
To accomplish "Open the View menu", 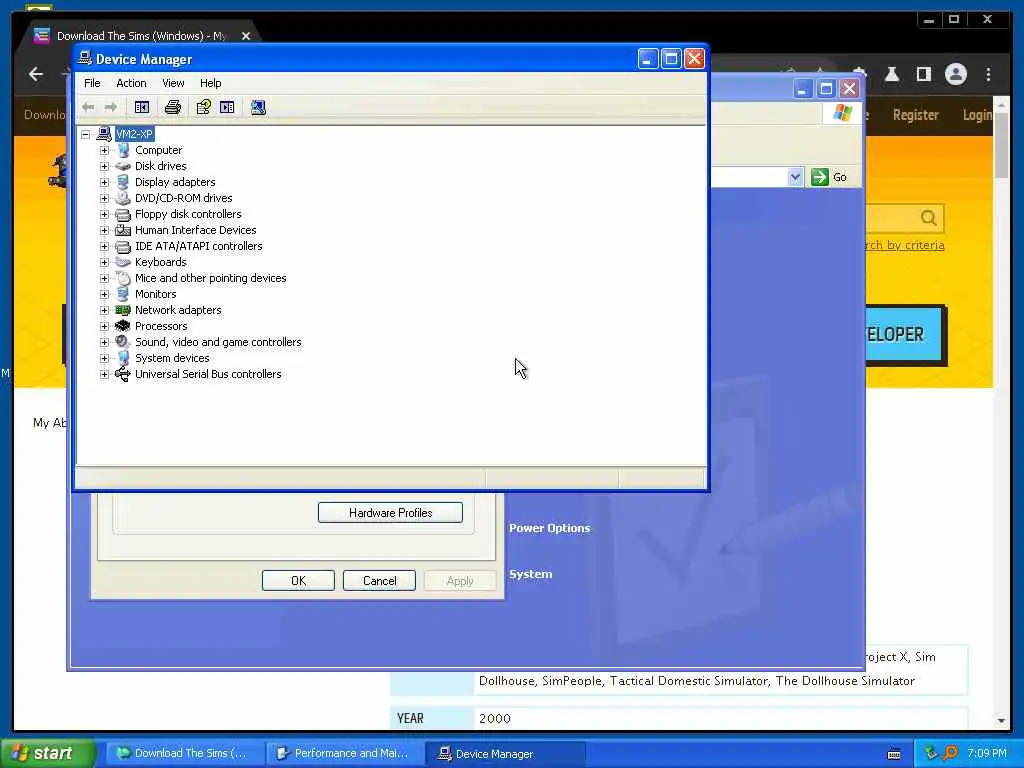I will (173, 83).
